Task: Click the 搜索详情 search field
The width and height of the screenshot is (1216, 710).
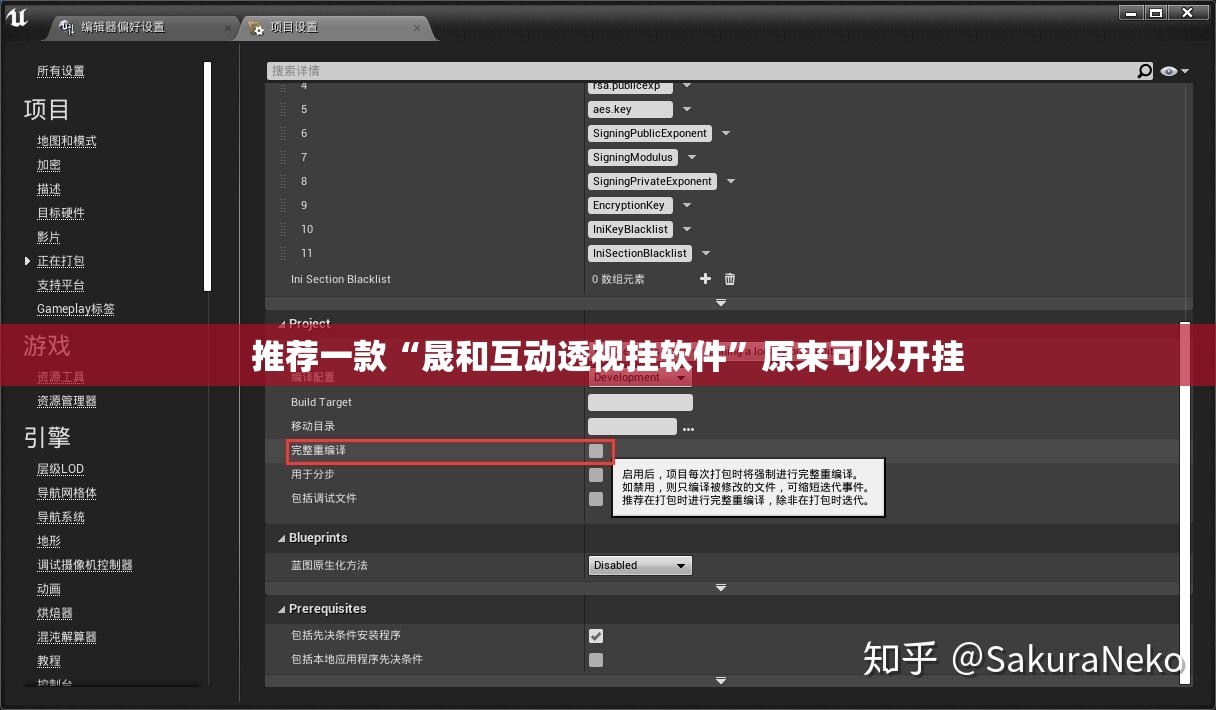Action: (x=700, y=71)
